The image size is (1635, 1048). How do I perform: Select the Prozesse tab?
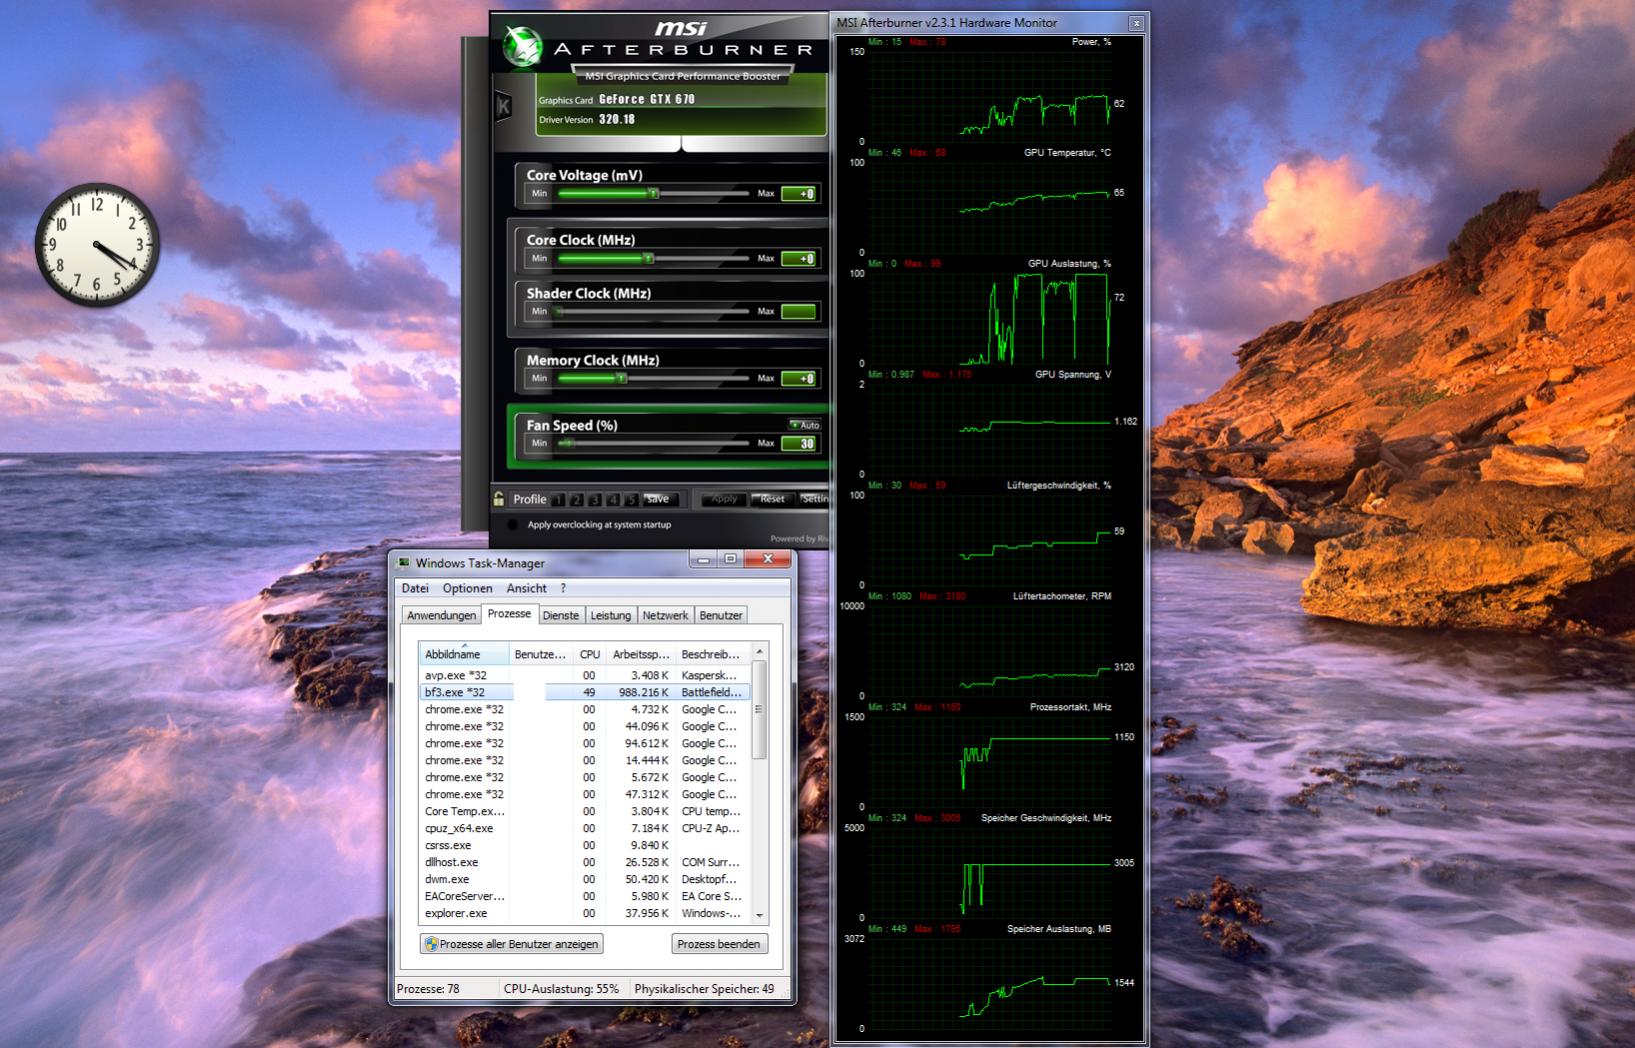click(x=510, y=614)
